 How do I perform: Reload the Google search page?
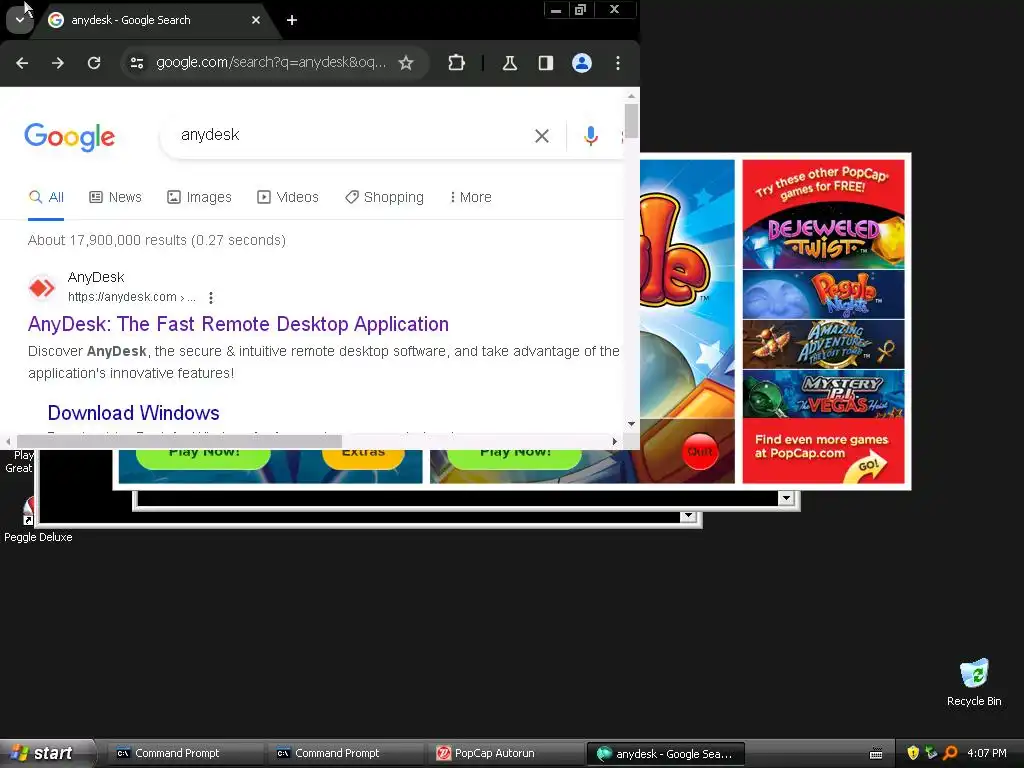click(x=94, y=63)
